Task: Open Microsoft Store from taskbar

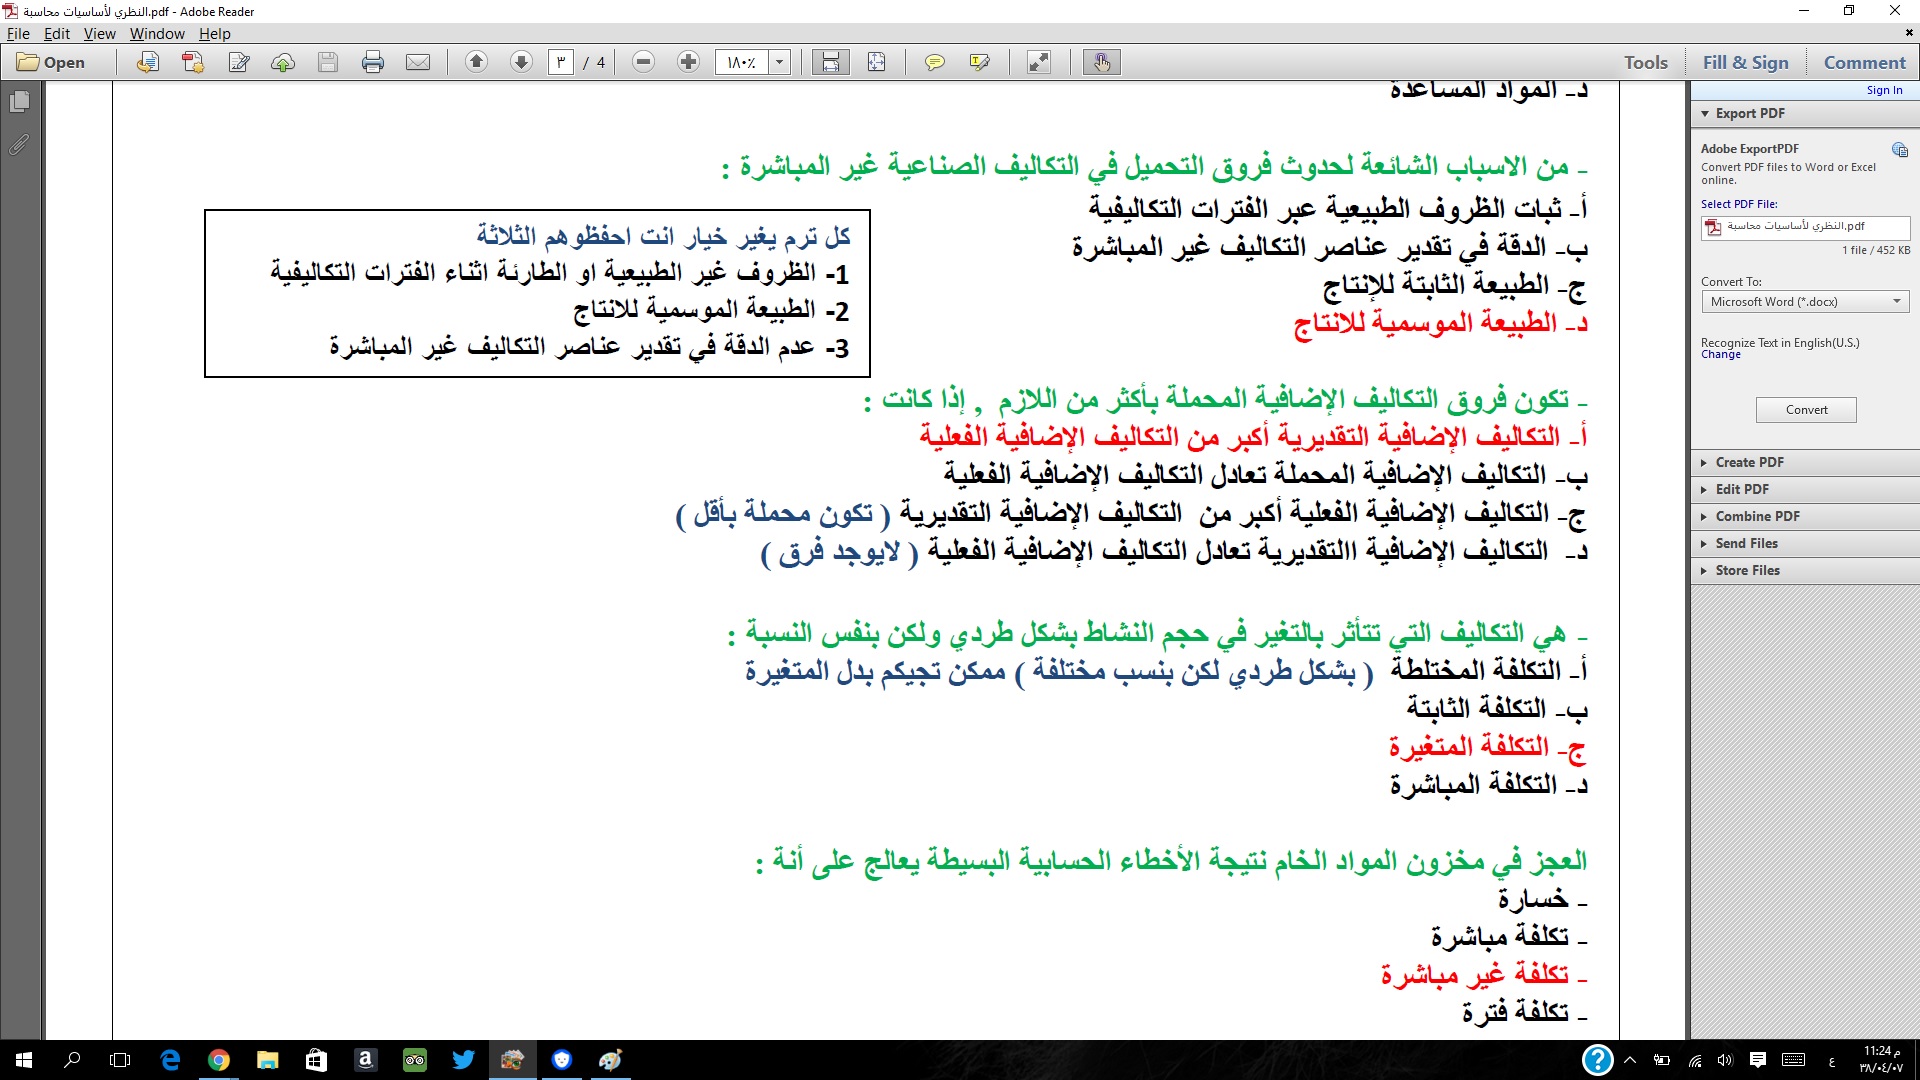Action: pos(316,1060)
